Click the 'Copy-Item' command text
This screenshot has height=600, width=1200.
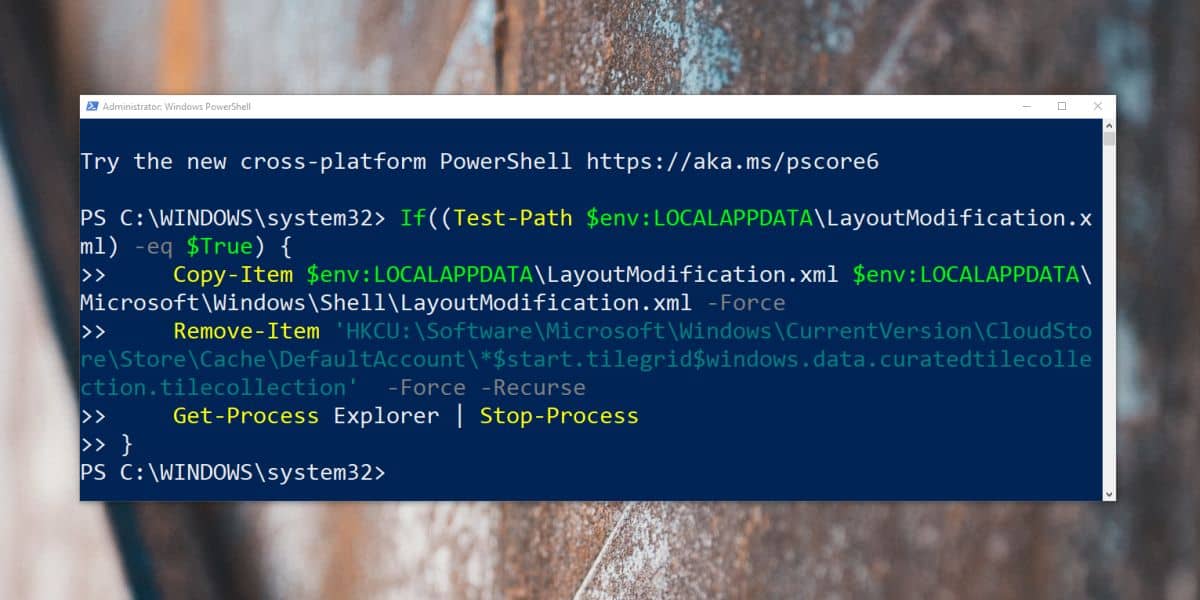coord(233,274)
